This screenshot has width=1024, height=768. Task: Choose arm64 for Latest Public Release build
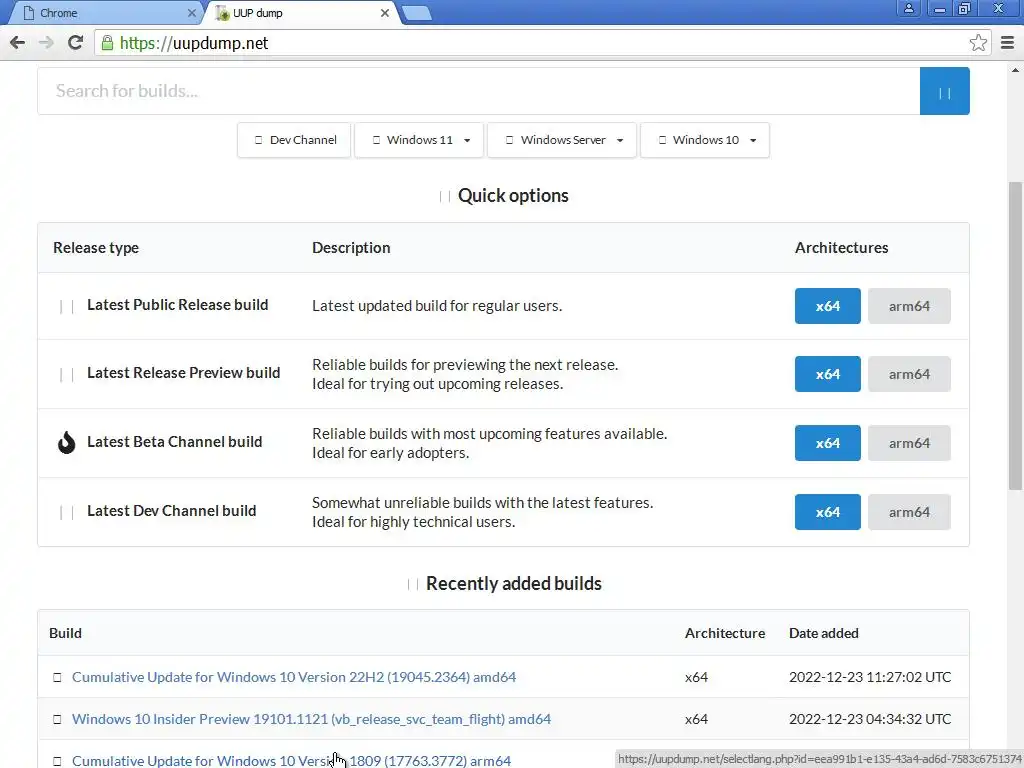point(909,306)
